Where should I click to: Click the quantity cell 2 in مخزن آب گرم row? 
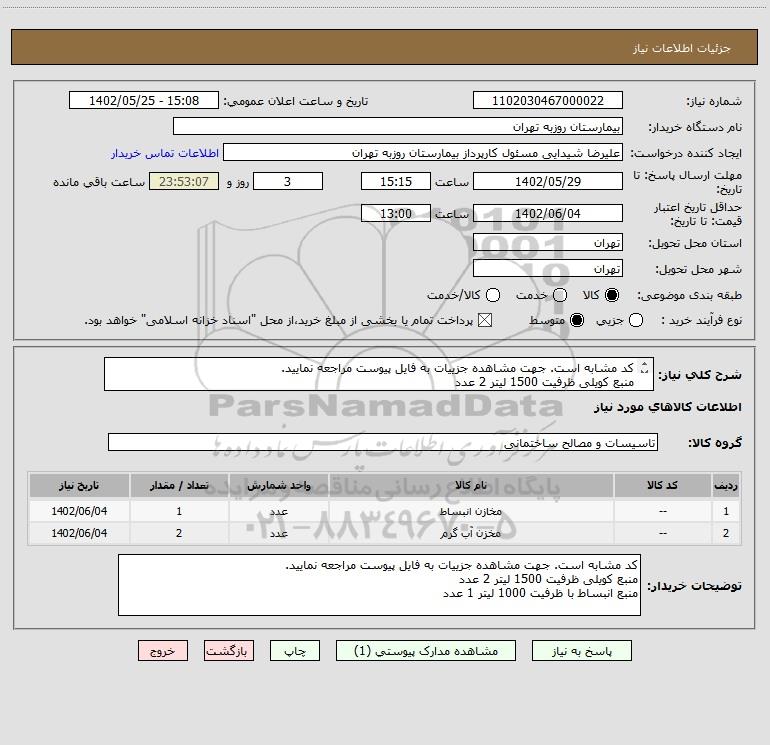(179, 533)
